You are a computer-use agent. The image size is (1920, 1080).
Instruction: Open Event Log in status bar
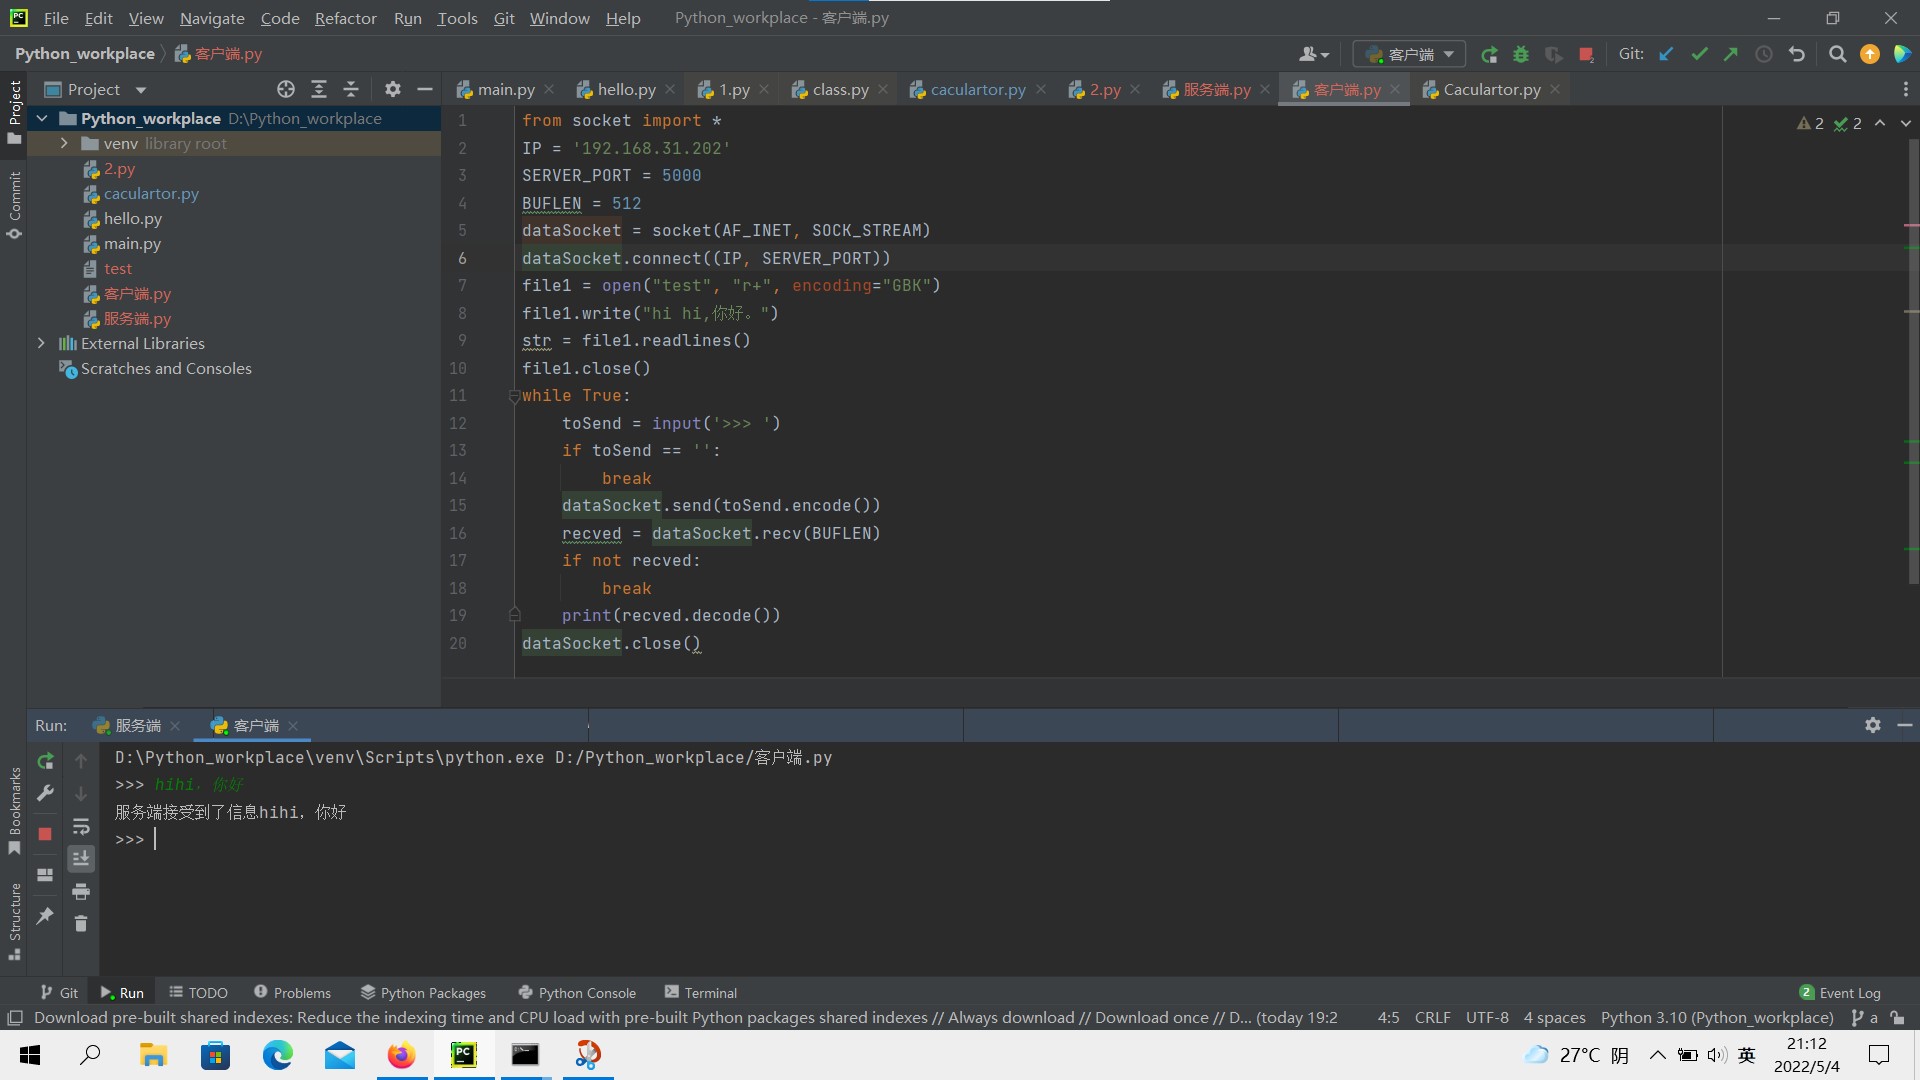pyautogui.click(x=1840, y=992)
